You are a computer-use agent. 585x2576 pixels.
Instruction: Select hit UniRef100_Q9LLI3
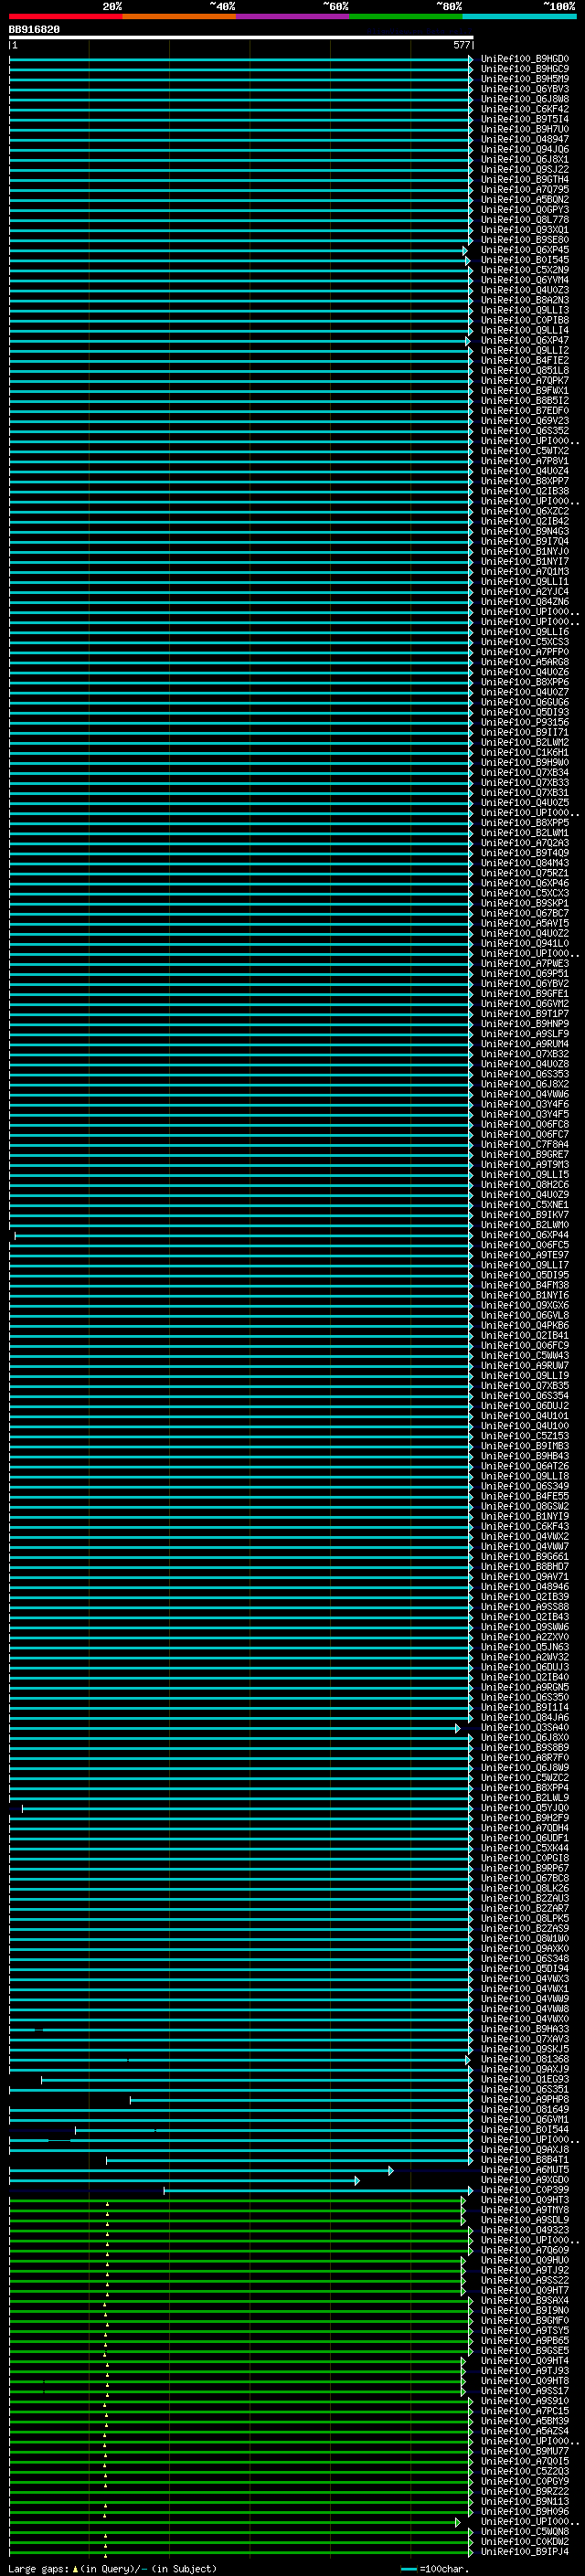coord(525,310)
